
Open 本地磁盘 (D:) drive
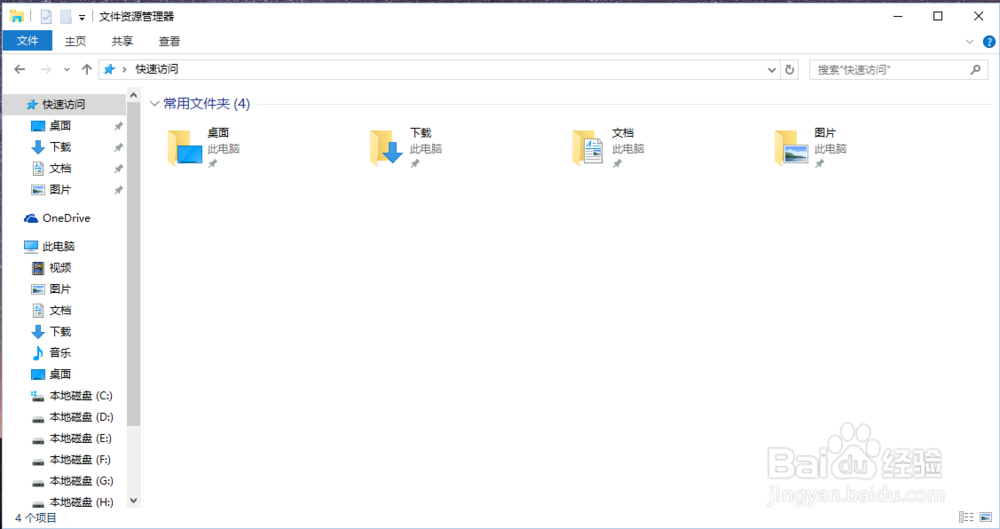[x=81, y=417]
